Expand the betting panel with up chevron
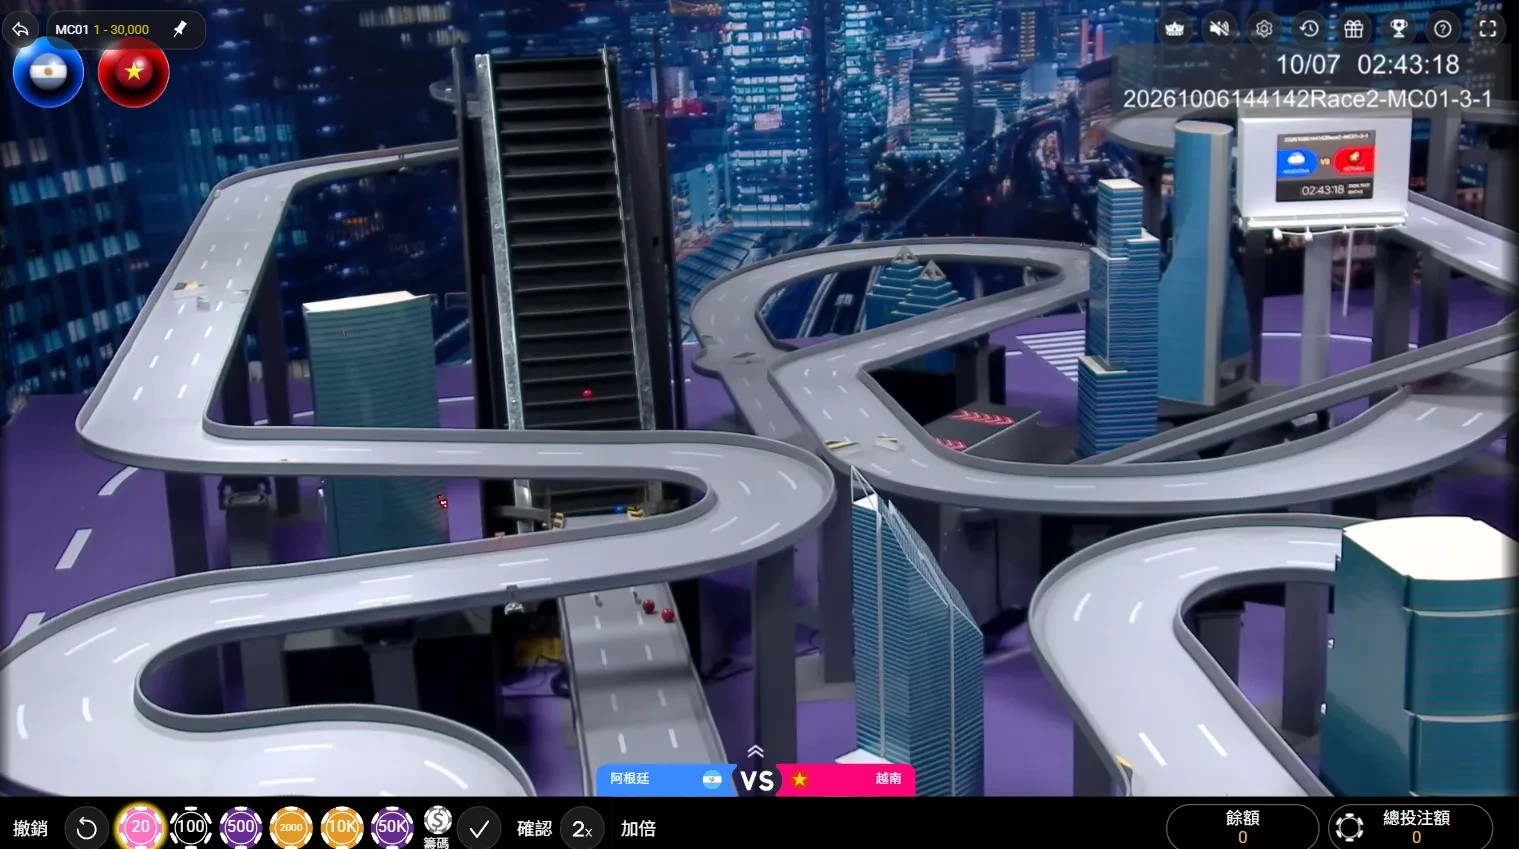Viewport: 1519px width, 849px height. [x=756, y=752]
